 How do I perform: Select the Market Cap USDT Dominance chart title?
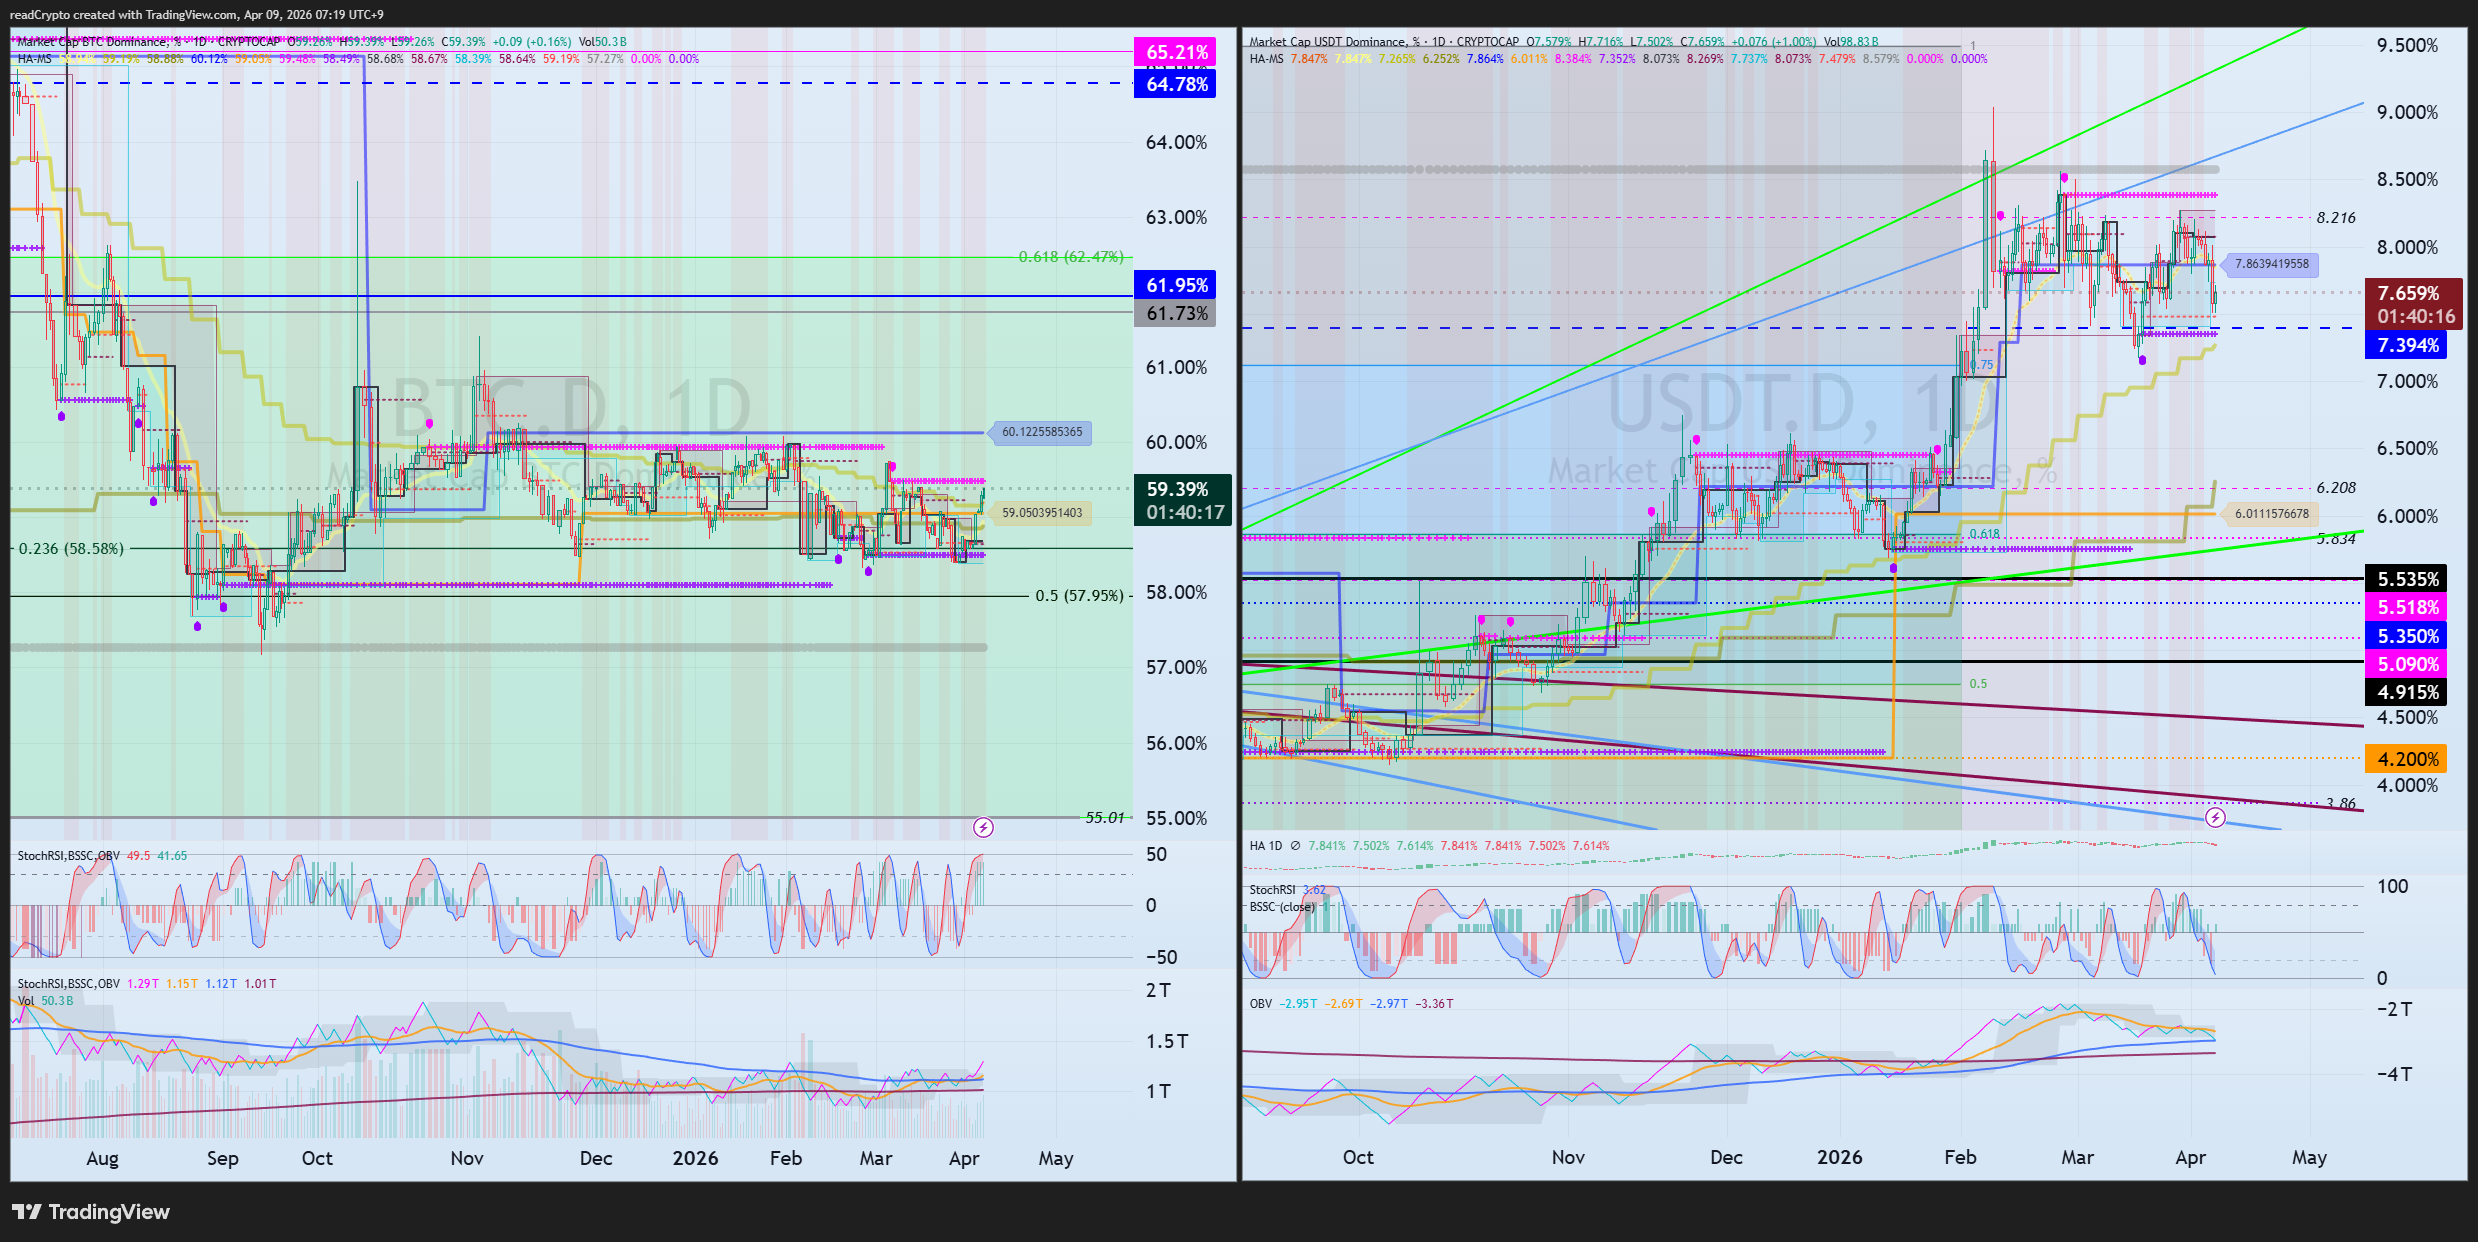coord(1330,42)
